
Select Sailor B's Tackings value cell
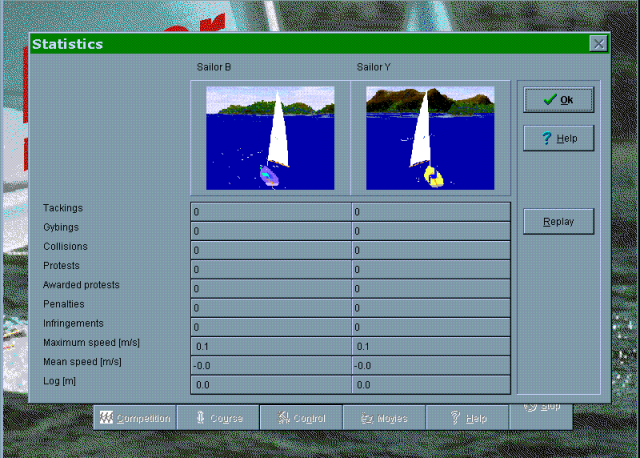(271, 212)
